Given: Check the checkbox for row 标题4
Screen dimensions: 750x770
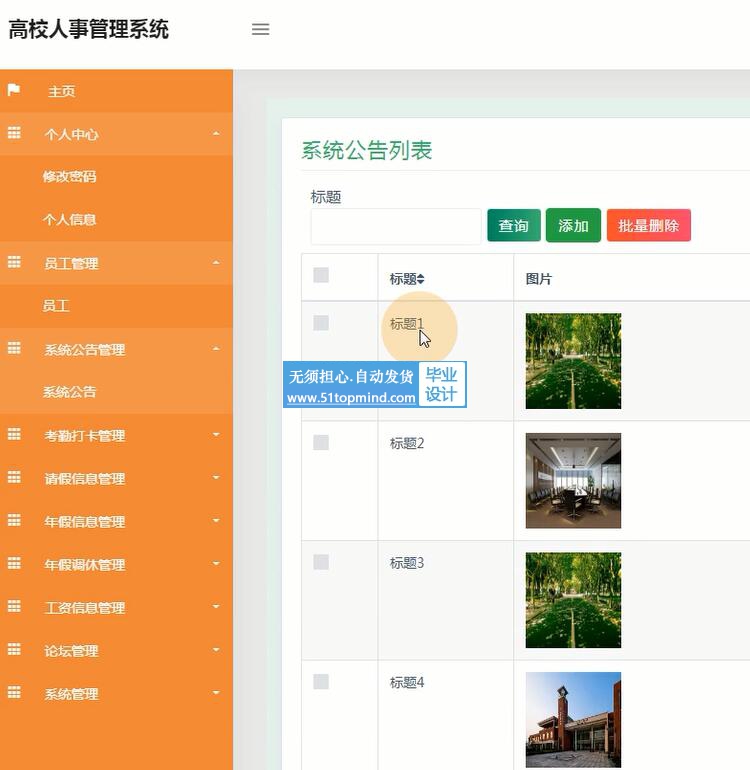Looking at the screenshot, I should click(x=321, y=682).
